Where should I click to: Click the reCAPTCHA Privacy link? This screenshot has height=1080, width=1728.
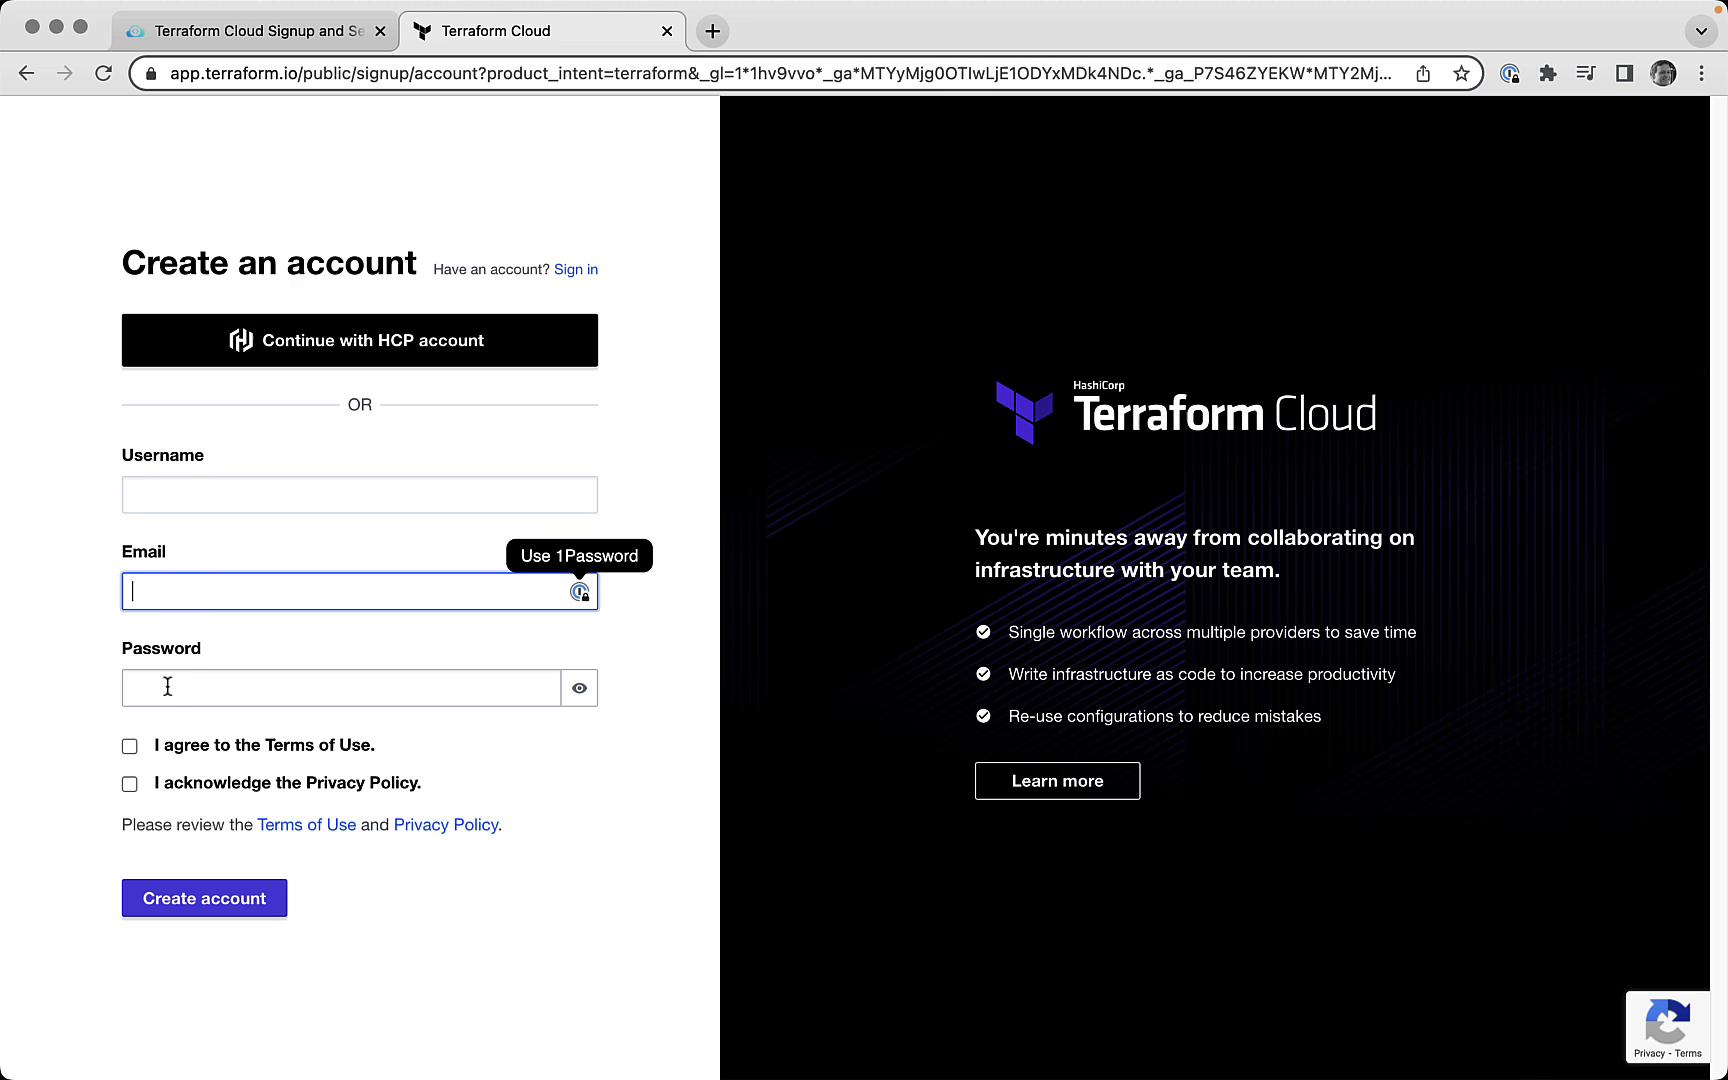[1649, 1053]
